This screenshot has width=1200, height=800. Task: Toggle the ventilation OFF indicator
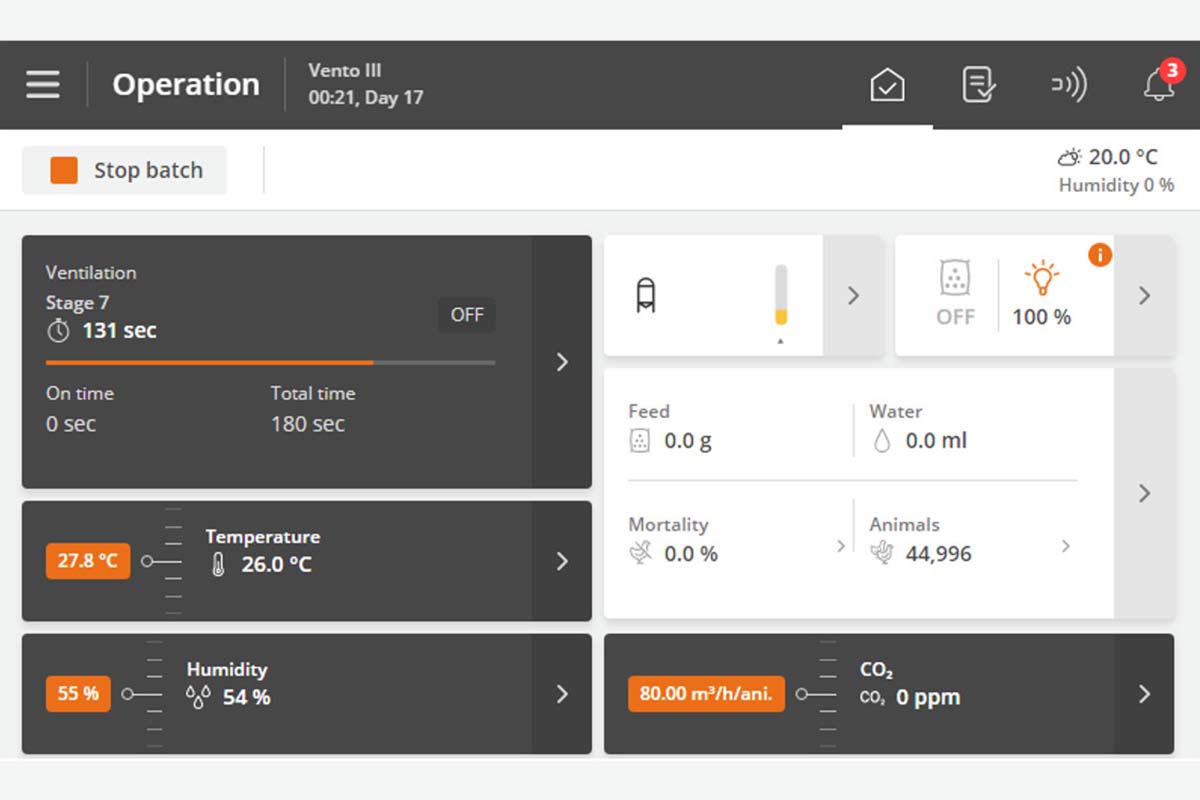[x=466, y=315]
